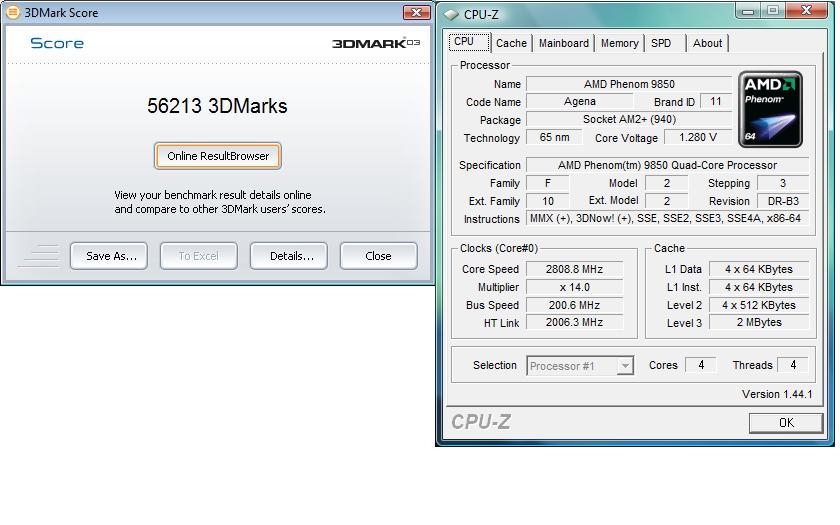The width and height of the screenshot is (840, 525).
Task: Click the disabled maximize button in CPU-Z
Action: 773,10
